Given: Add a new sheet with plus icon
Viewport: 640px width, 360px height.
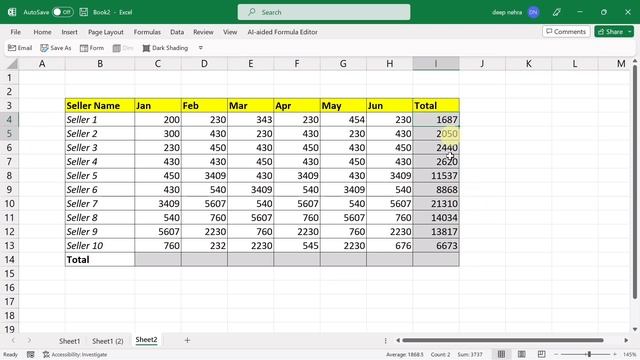Looking at the screenshot, I should (187, 340).
